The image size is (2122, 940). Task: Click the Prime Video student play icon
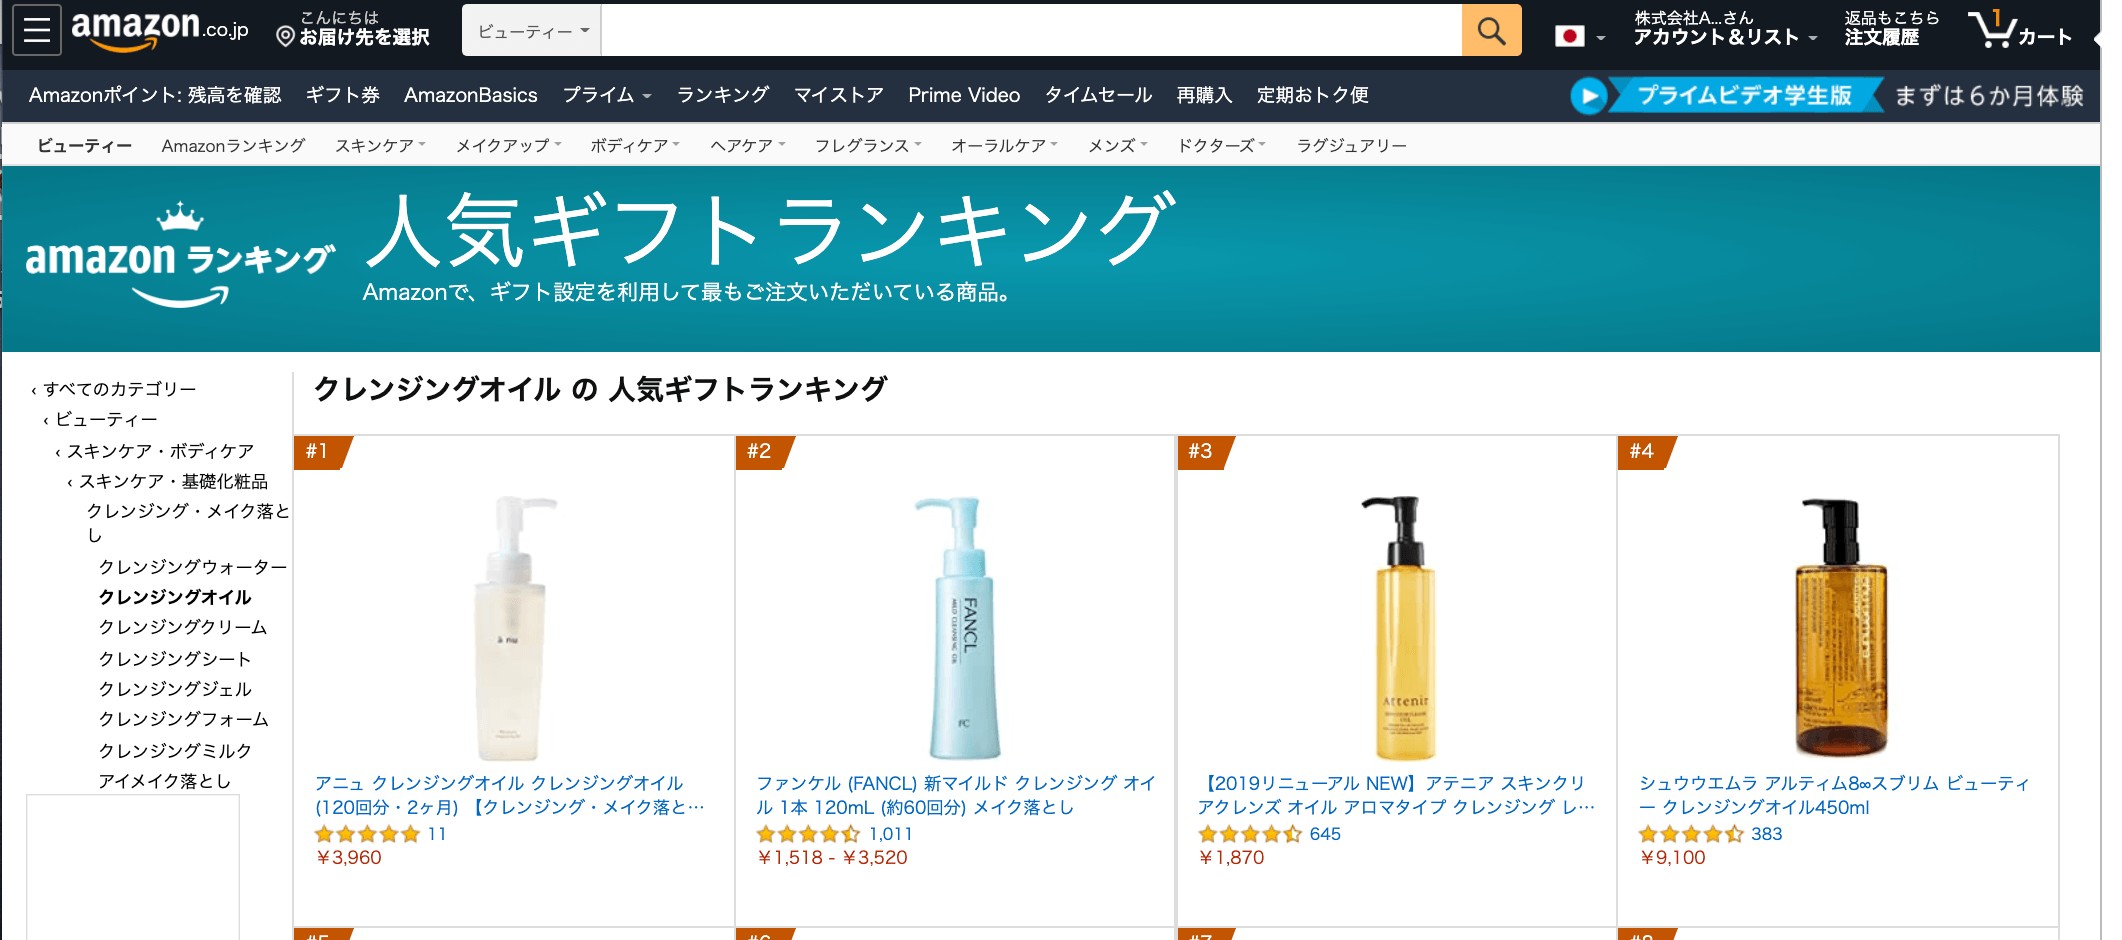tap(1588, 96)
